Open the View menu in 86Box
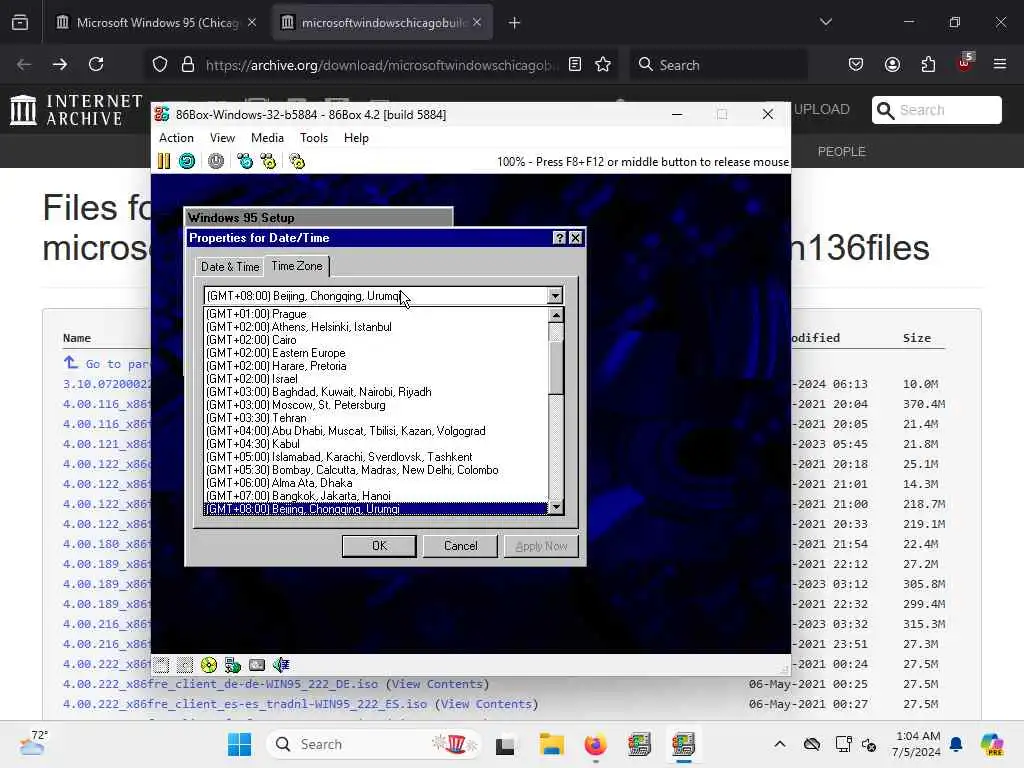Viewport: 1024px width, 768px height. [x=222, y=138]
